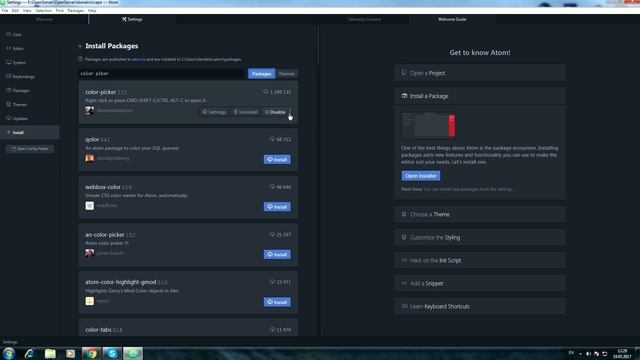Open the Selection menu
Viewport: 640px width, 360px height.
[x=43, y=11]
